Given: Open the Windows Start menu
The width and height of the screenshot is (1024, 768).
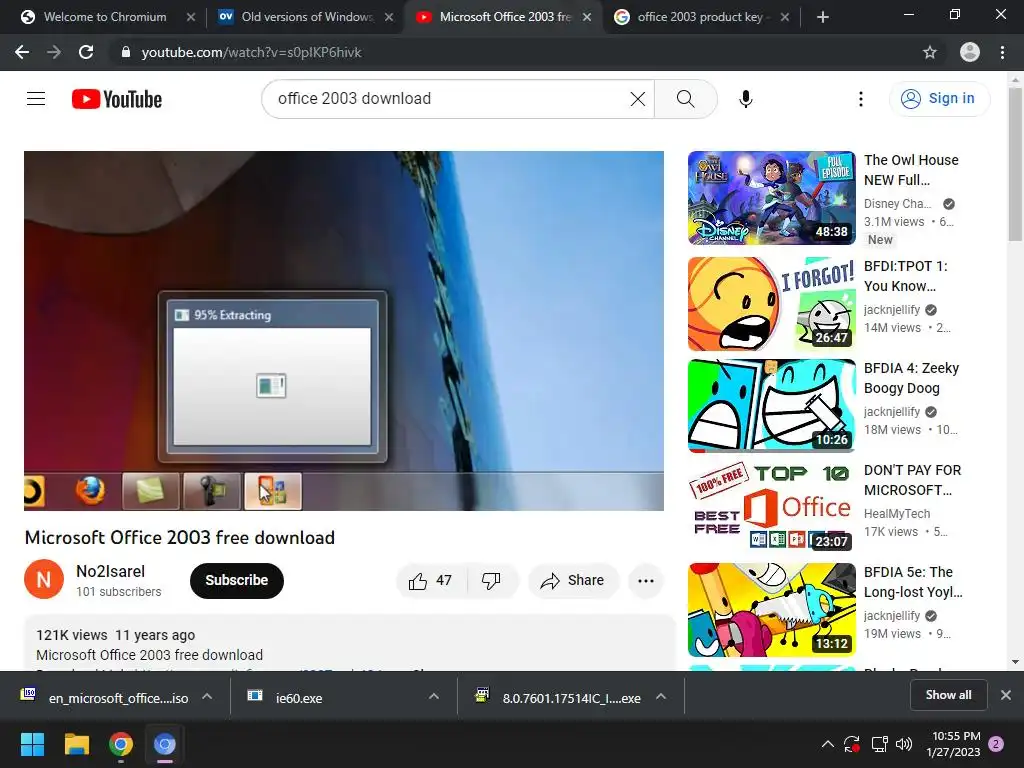Looking at the screenshot, I should [x=32, y=744].
